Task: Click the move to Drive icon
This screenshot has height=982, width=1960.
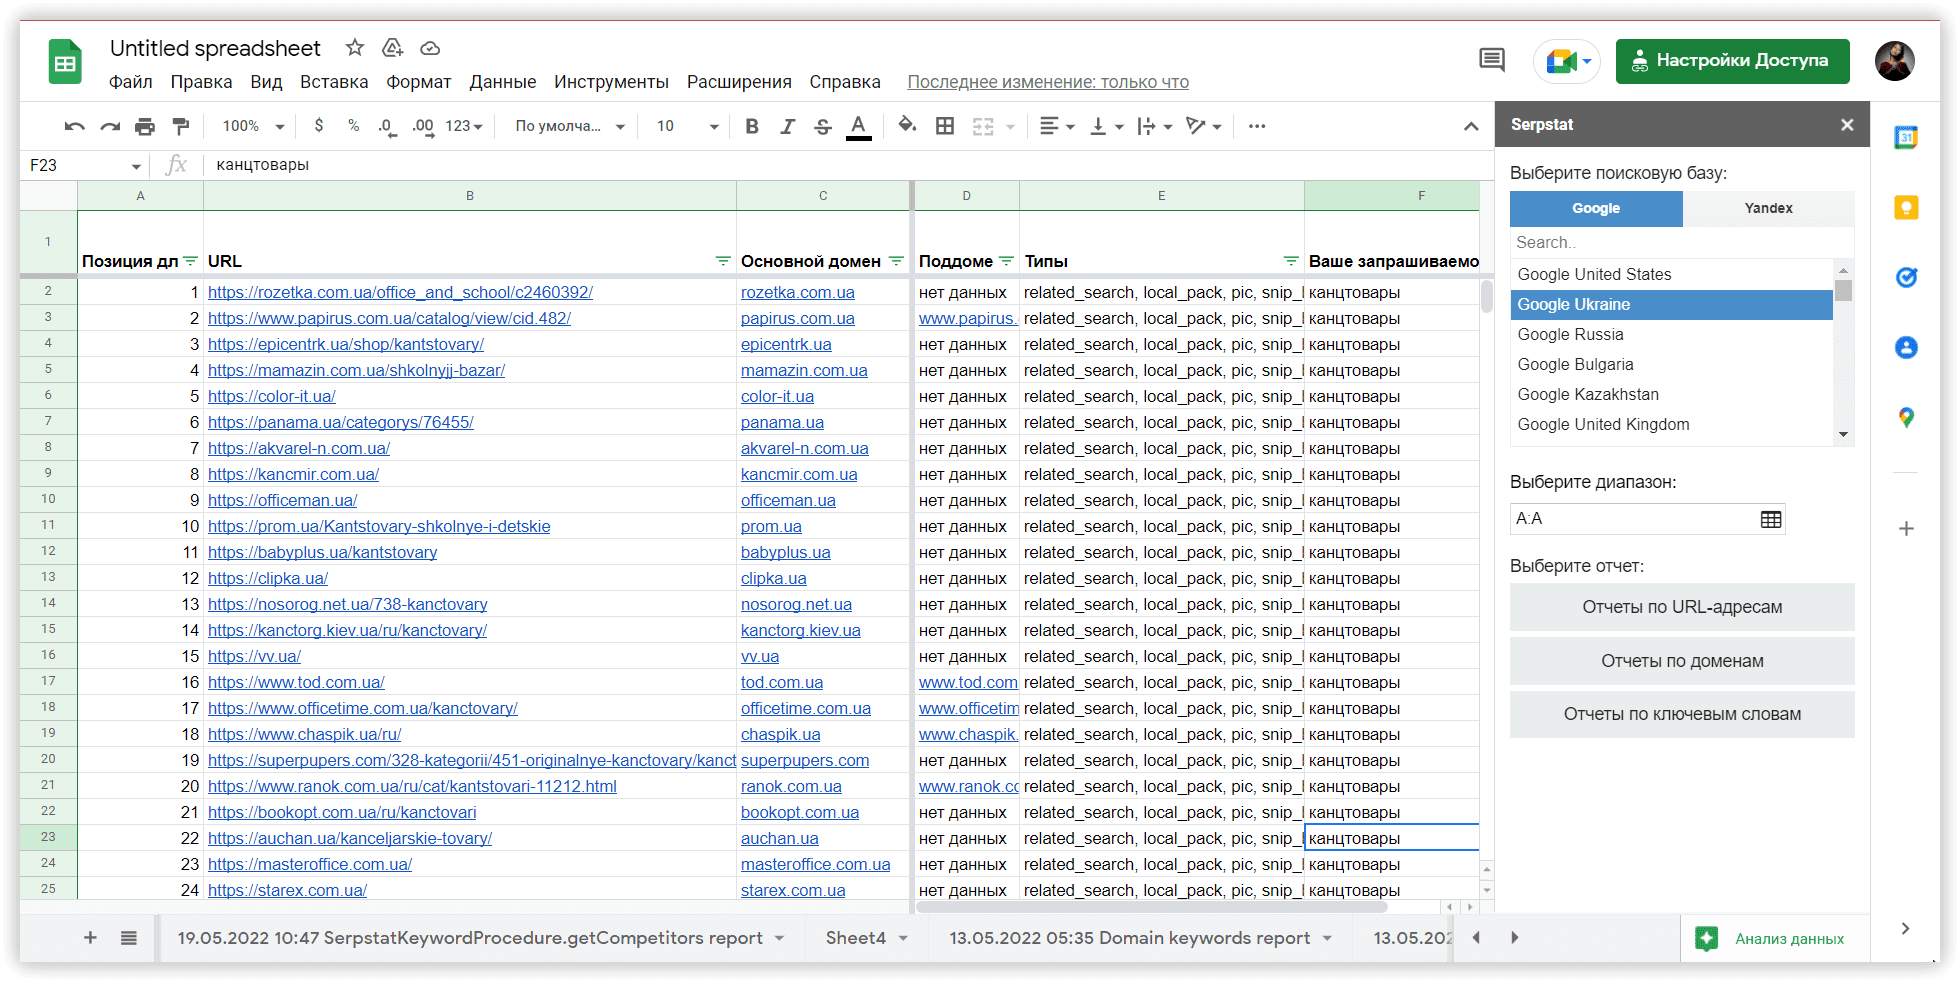Action: point(393,48)
